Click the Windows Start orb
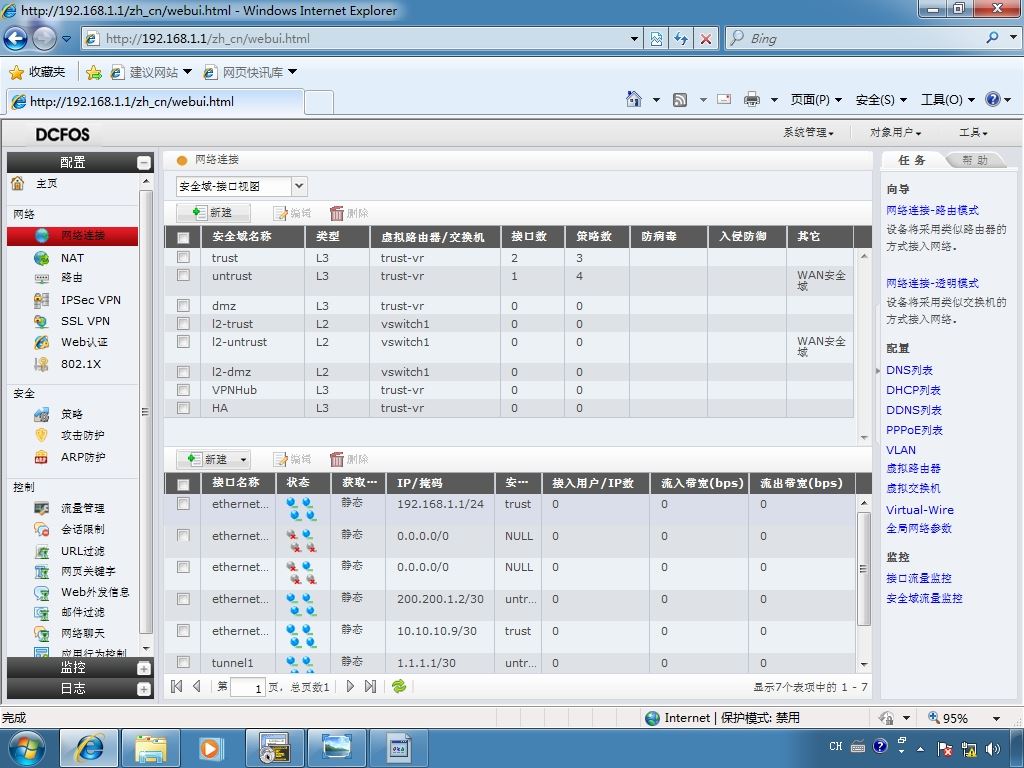Screen dimensions: 1024x768 [26, 748]
